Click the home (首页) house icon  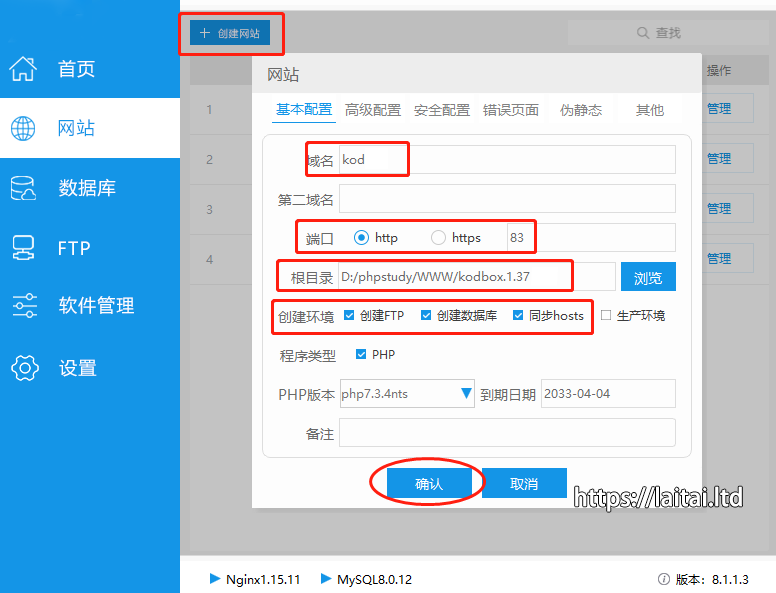tap(23, 69)
